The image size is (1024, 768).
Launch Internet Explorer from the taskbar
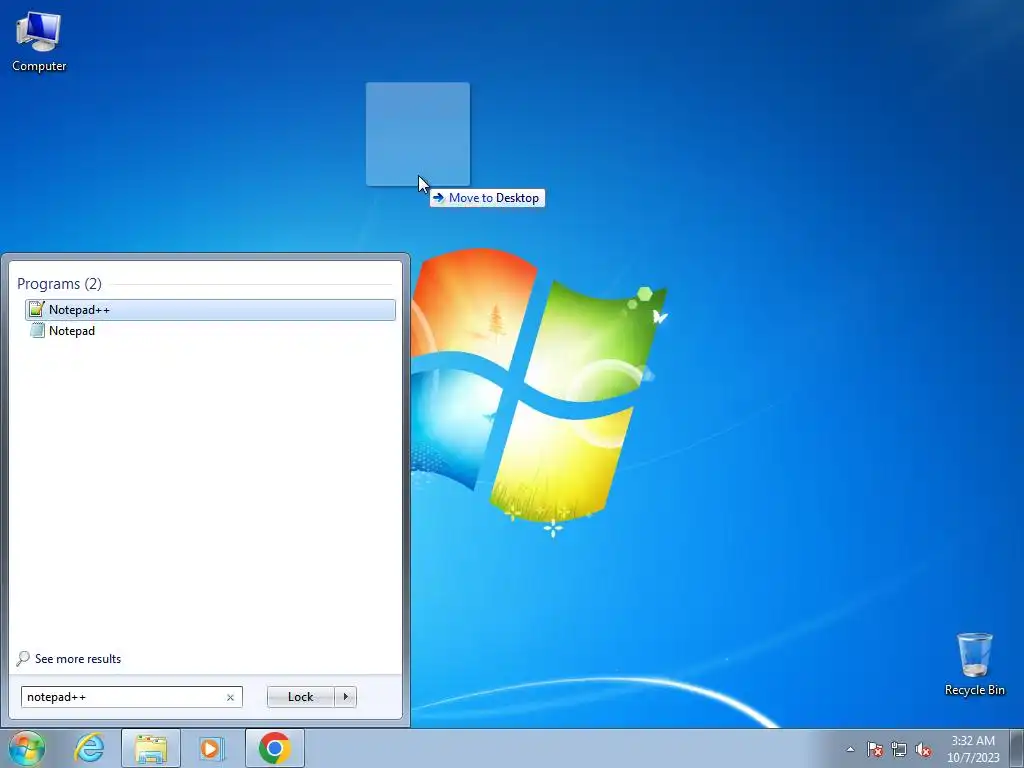click(89, 748)
